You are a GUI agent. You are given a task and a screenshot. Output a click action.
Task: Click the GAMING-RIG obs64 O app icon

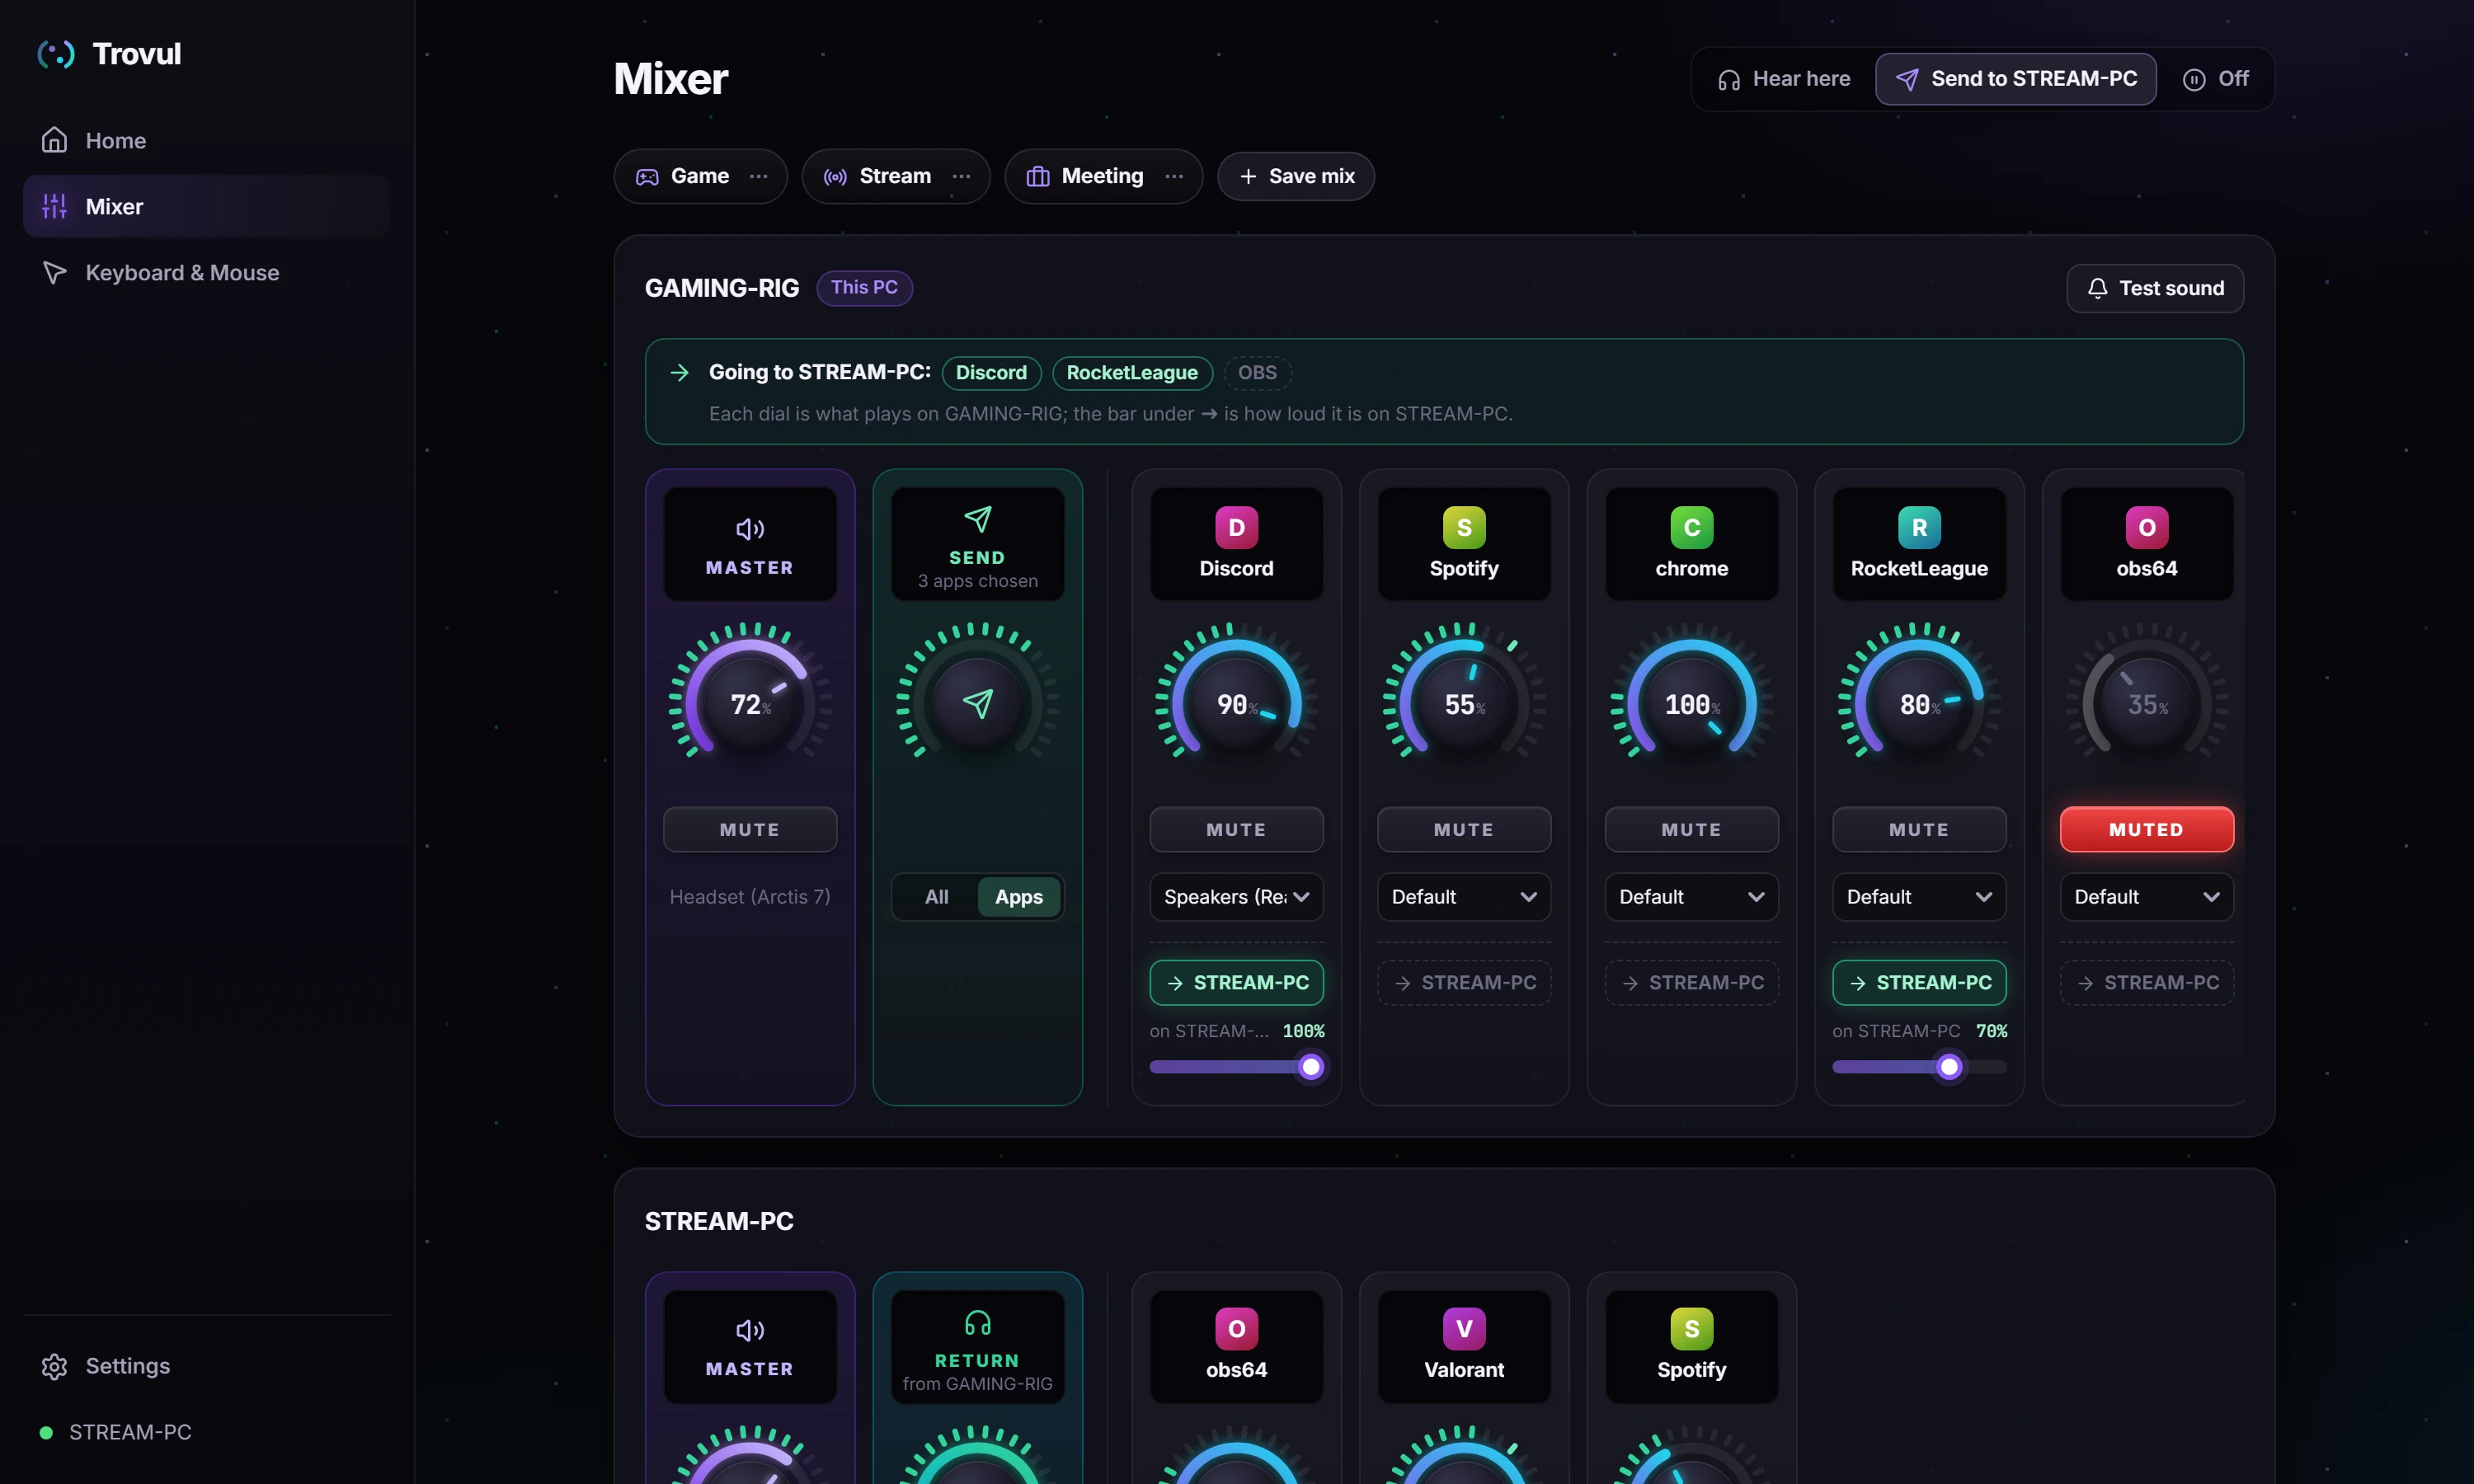pyautogui.click(x=2146, y=527)
